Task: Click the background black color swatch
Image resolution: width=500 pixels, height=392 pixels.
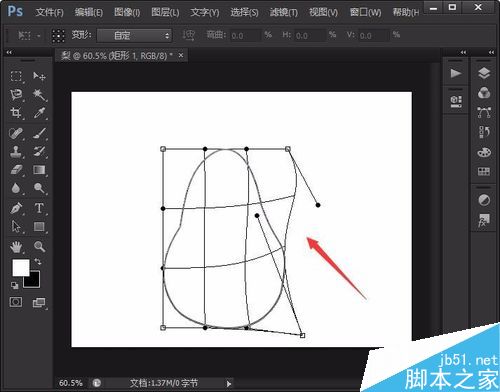Action: pos(34,281)
